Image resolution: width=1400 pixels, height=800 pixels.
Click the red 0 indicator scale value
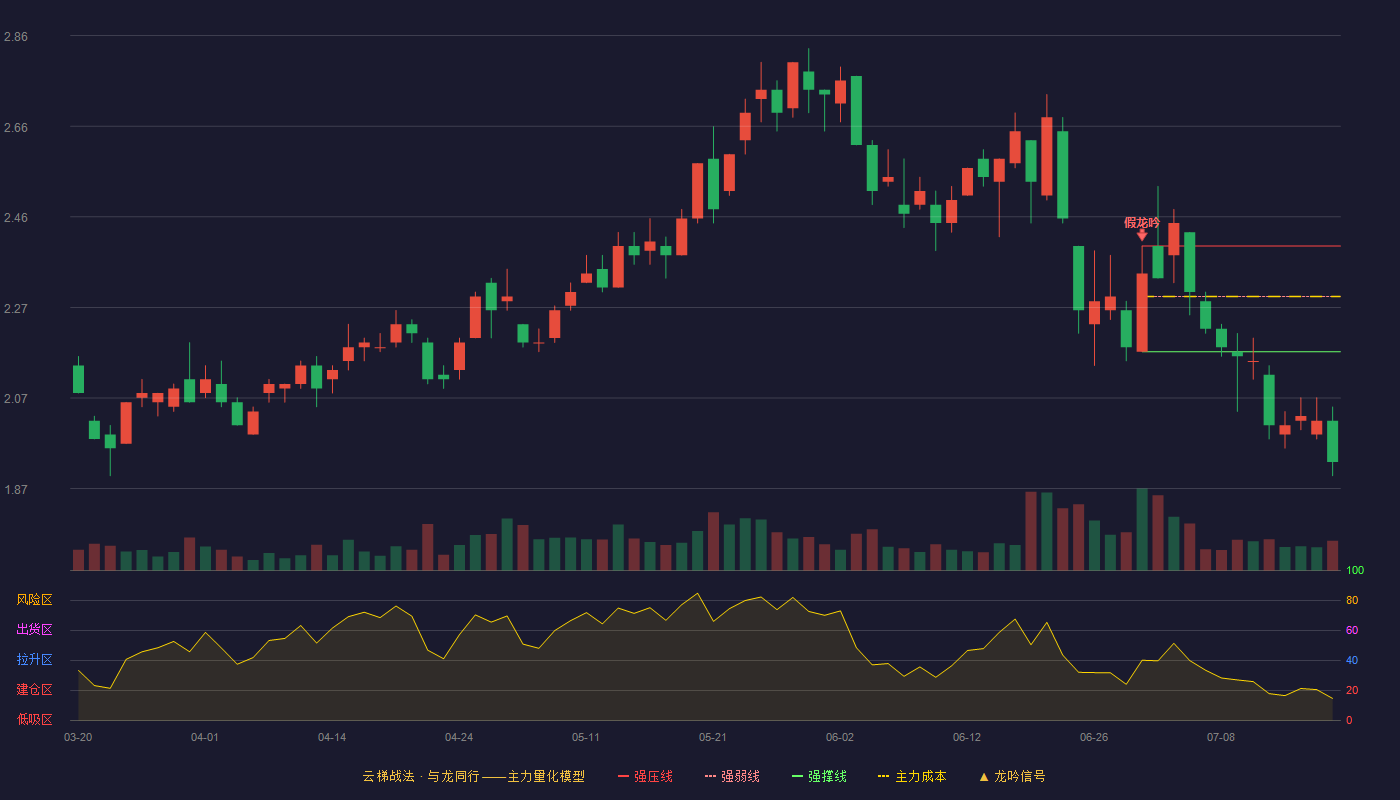(1349, 720)
